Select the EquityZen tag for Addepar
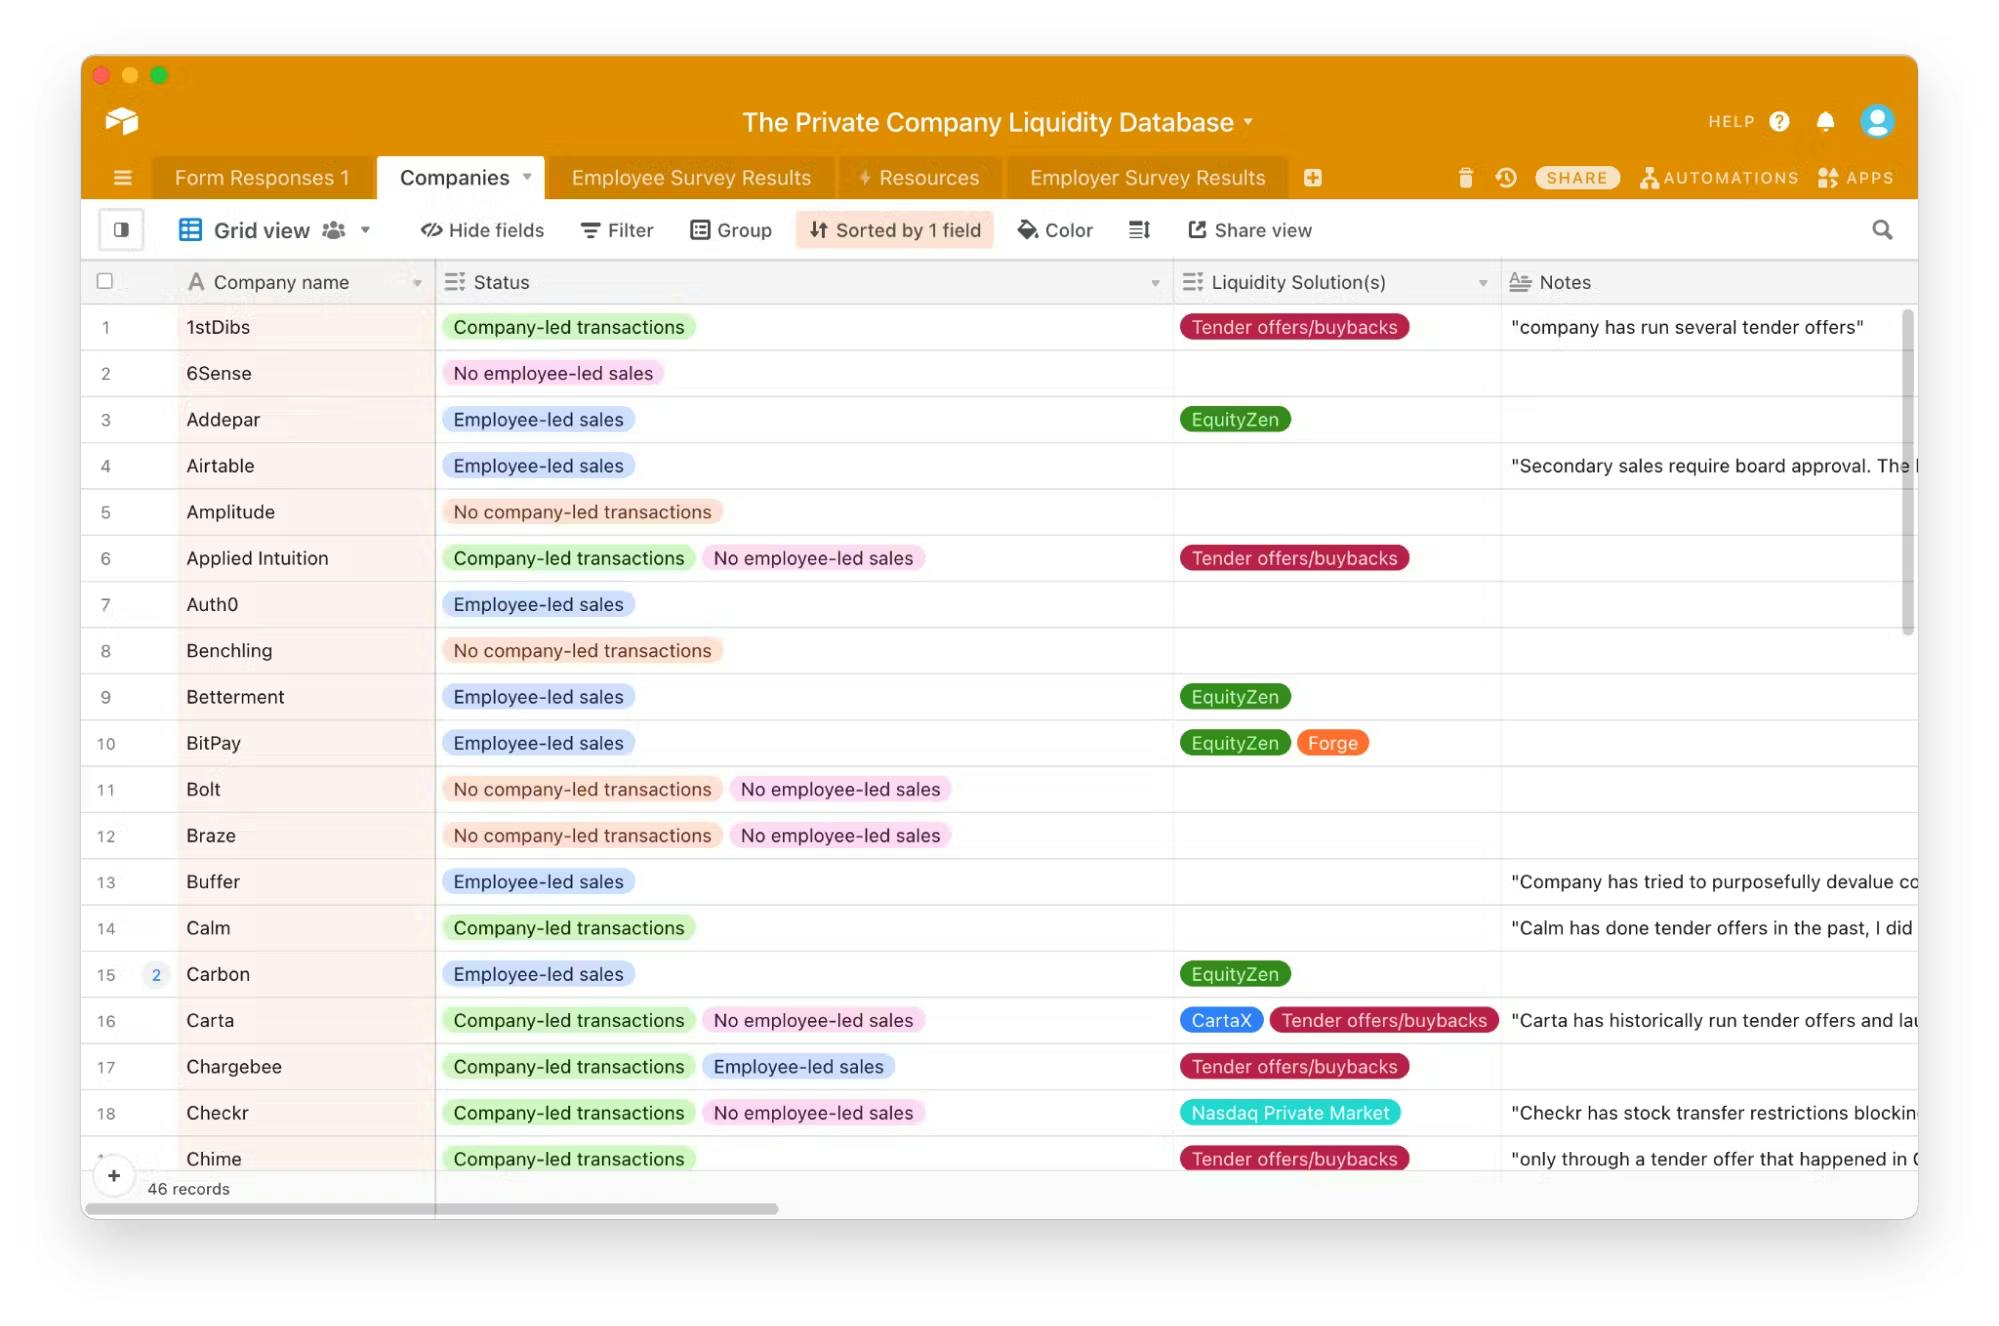1999x1326 pixels. (1235, 420)
